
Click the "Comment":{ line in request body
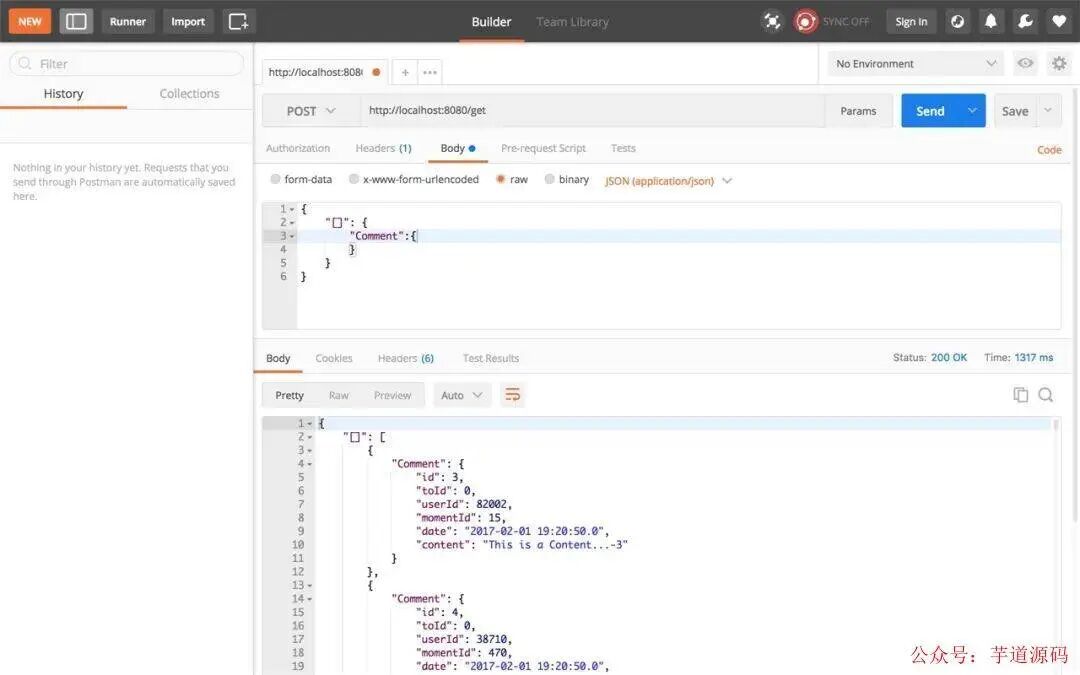pos(383,236)
